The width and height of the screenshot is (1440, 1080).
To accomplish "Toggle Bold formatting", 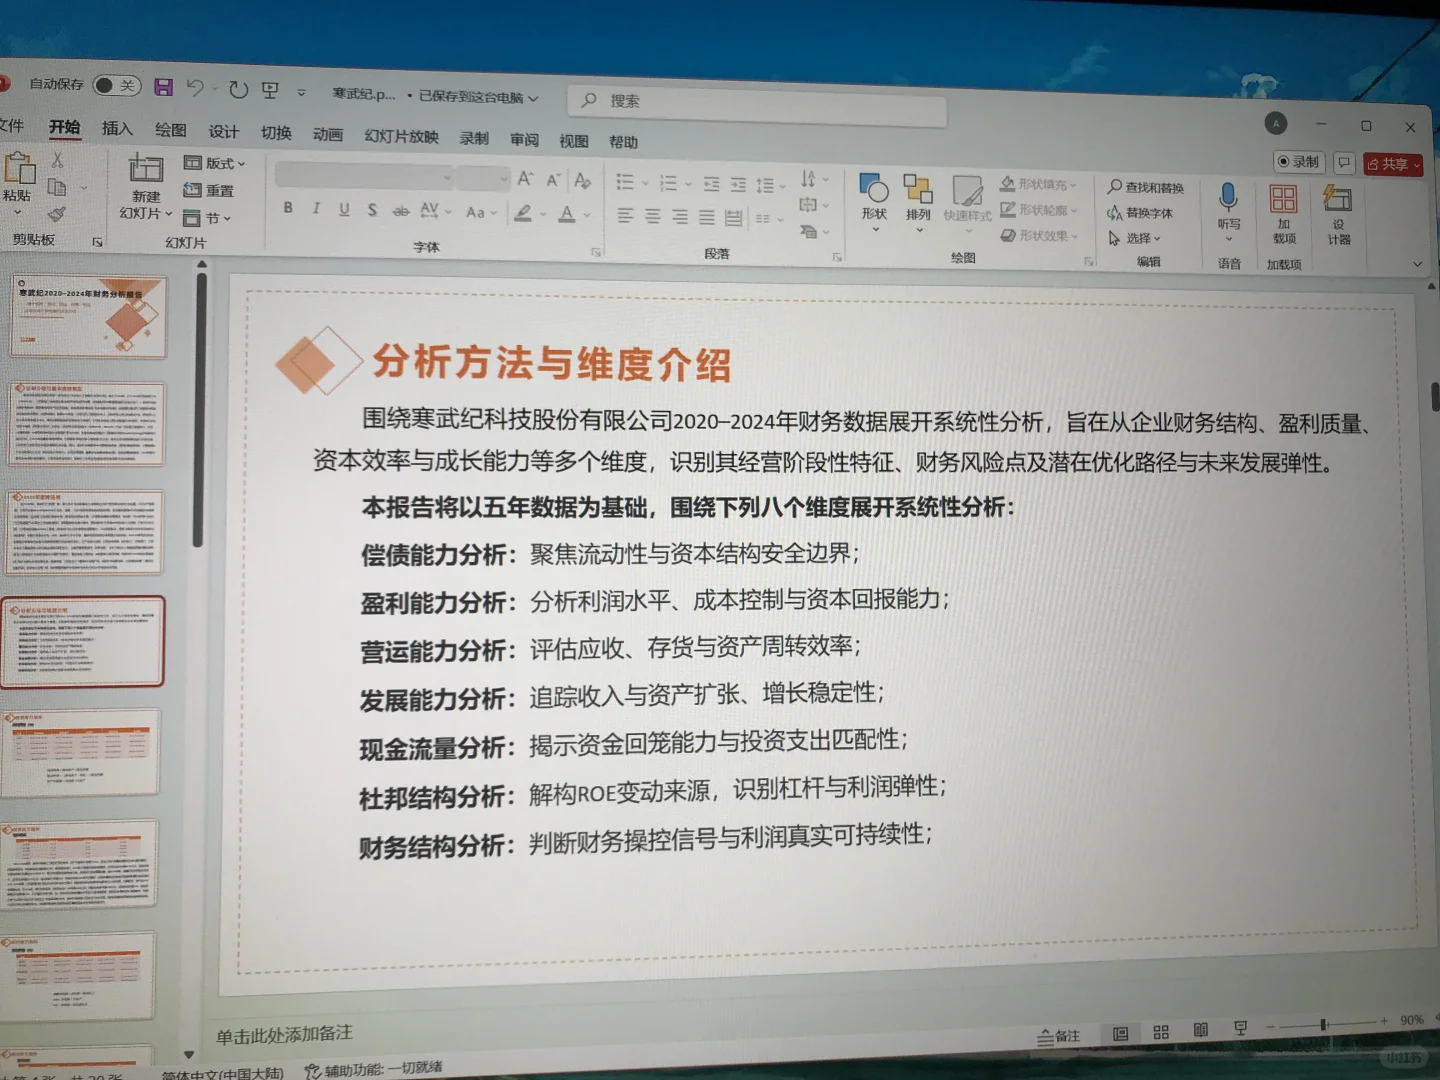I will pyautogui.click(x=288, y=210).
